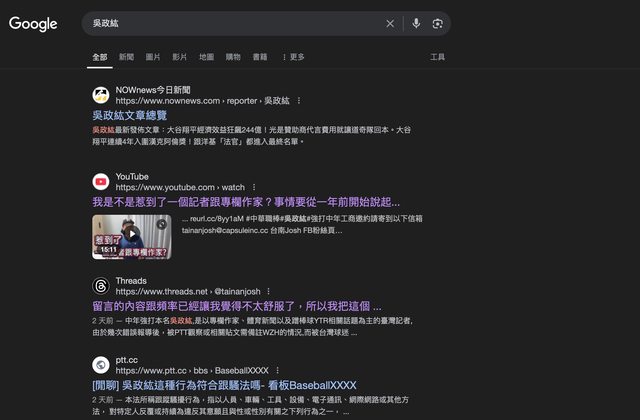
Task: Click the Google logo
Action: [x=33, y=24]
